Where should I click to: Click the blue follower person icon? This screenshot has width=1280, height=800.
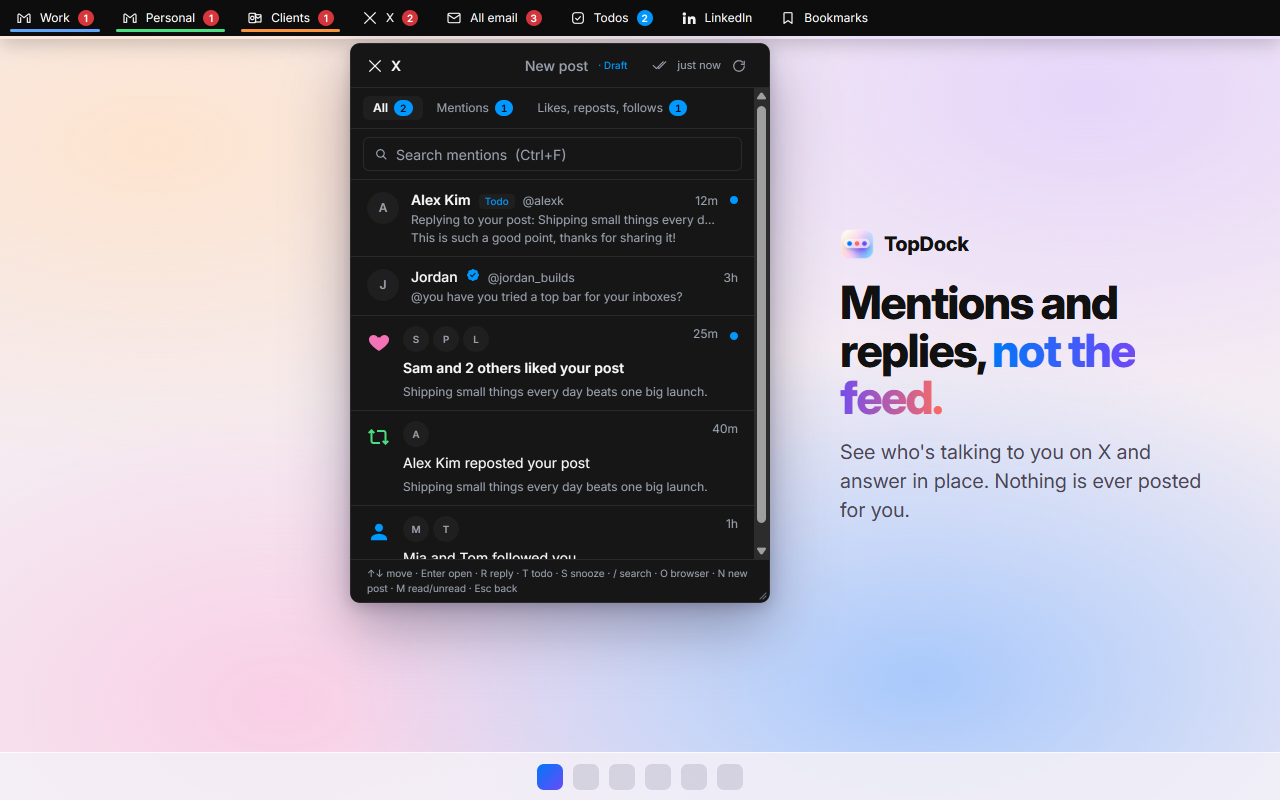pyautogui.click(x=379, y=532)
